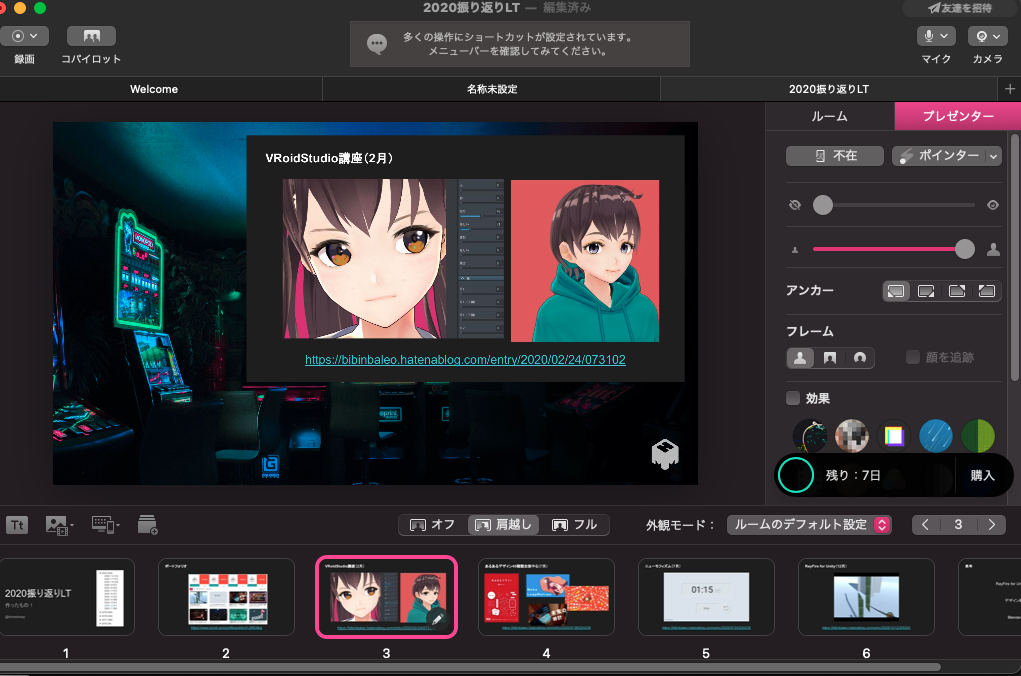Enable the 効果 checkbox

point(792,398)
